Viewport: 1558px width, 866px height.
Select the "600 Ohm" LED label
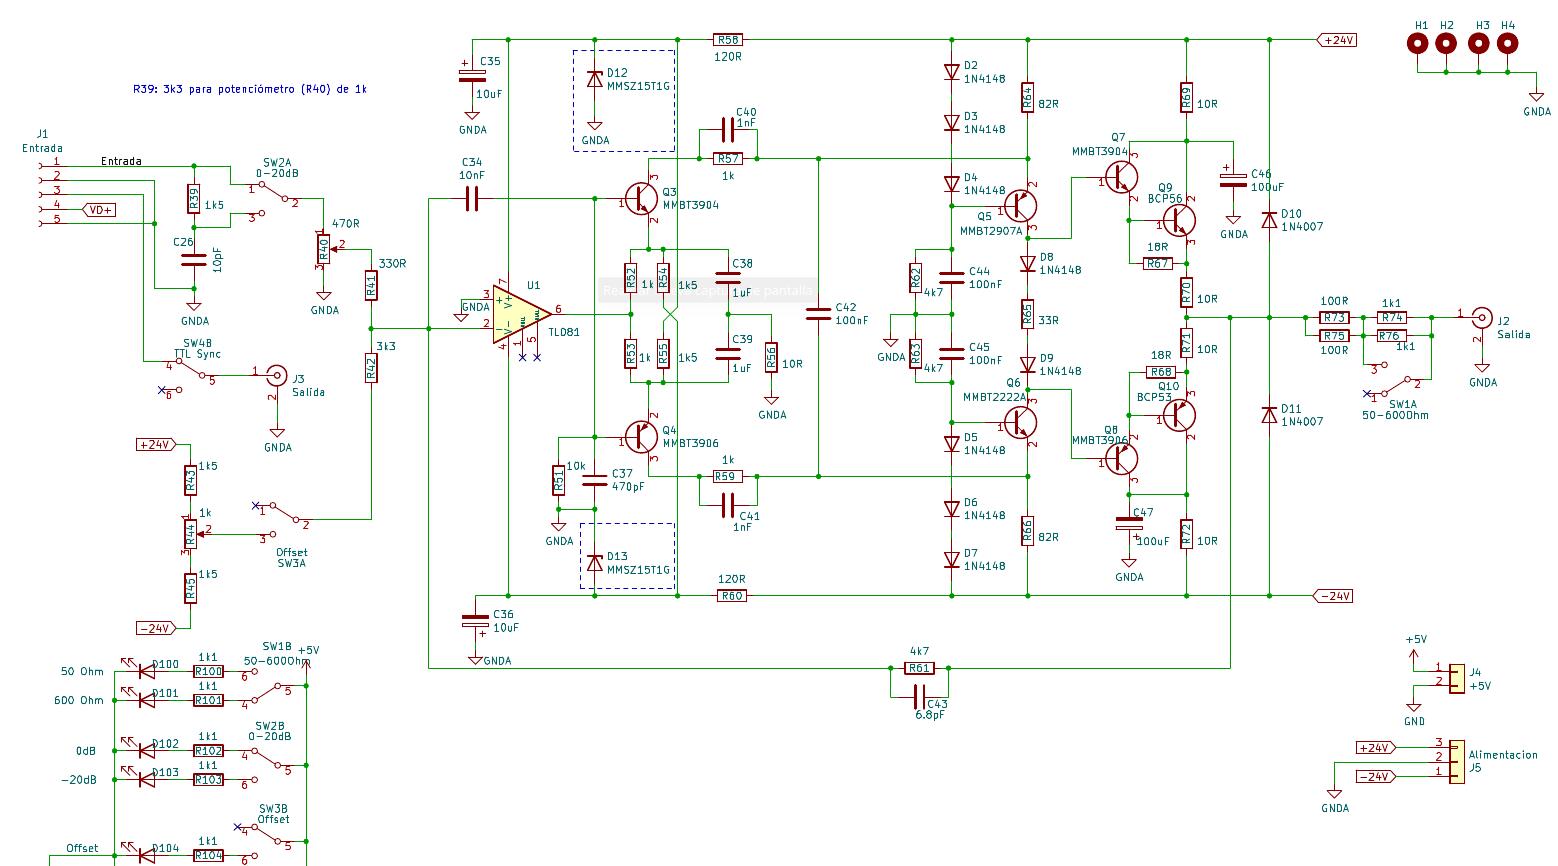pyautogui.click(x=79, y=700)
